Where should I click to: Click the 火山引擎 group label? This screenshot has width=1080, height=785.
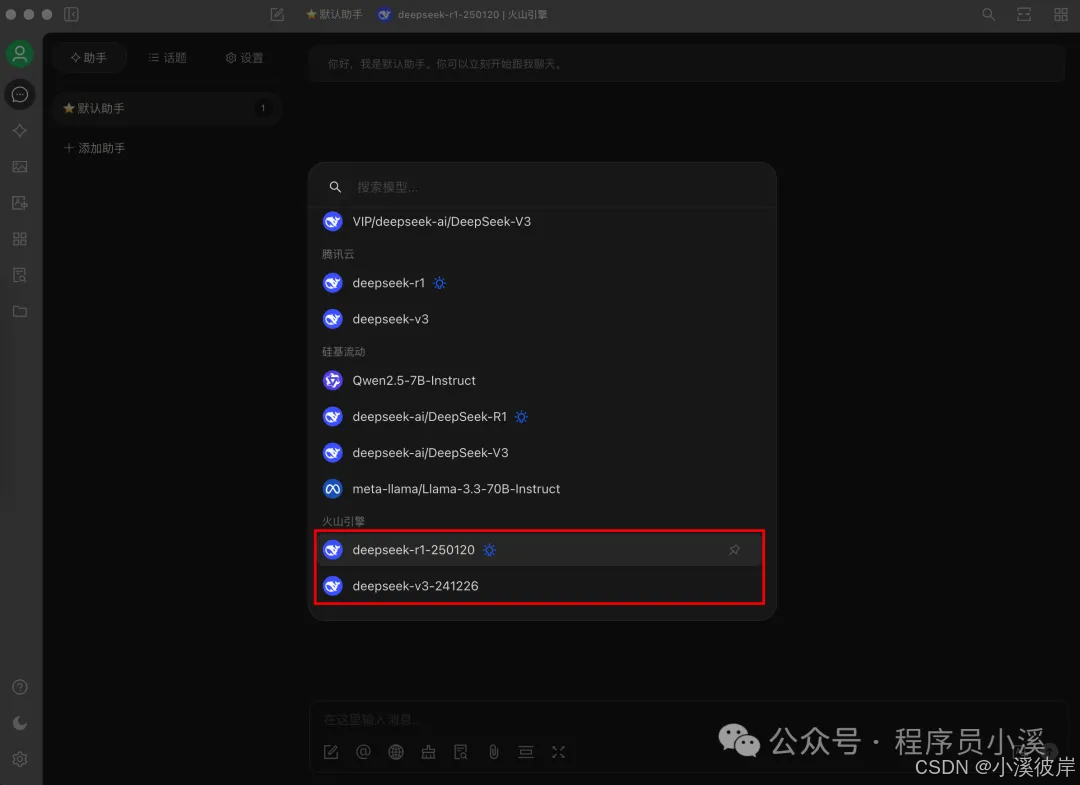343,521
